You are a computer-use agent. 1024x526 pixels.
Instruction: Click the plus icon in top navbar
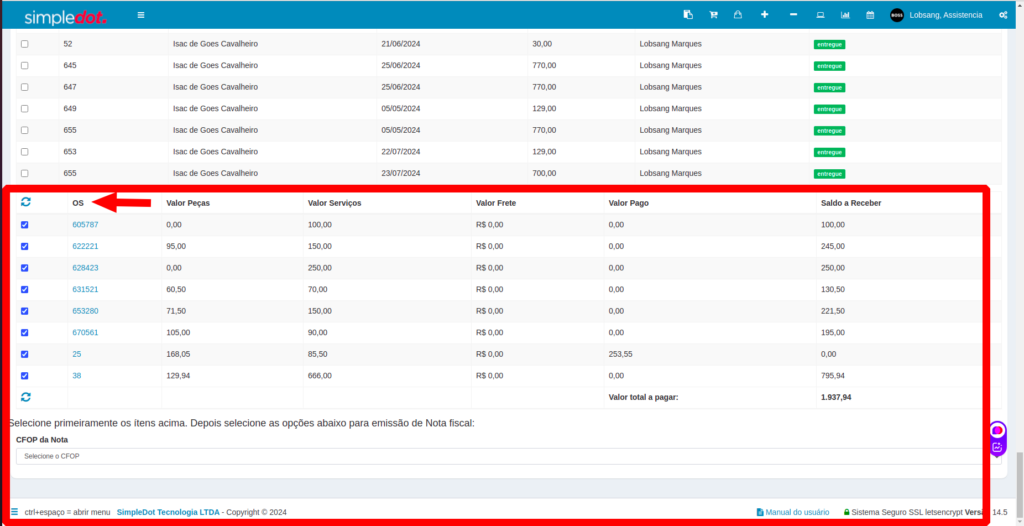[765, 15]
